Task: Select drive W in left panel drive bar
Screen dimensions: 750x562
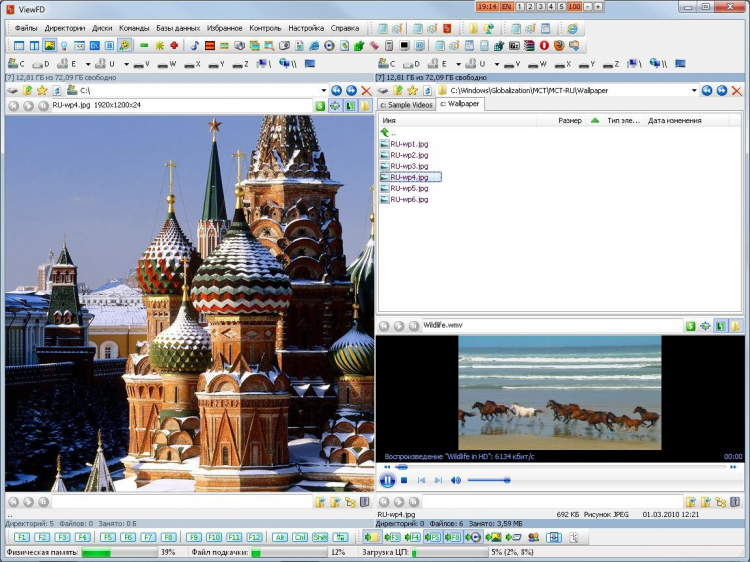Action: click(167, 64)
